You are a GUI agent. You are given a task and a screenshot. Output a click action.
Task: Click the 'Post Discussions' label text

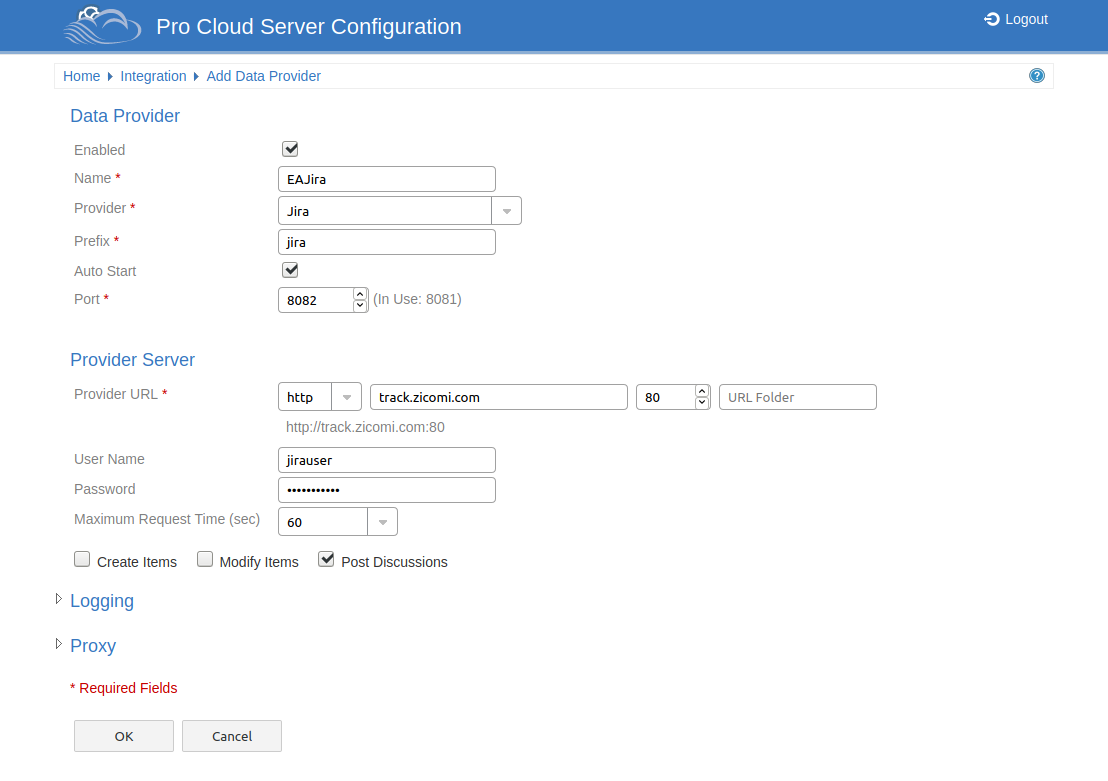point(394,562)
